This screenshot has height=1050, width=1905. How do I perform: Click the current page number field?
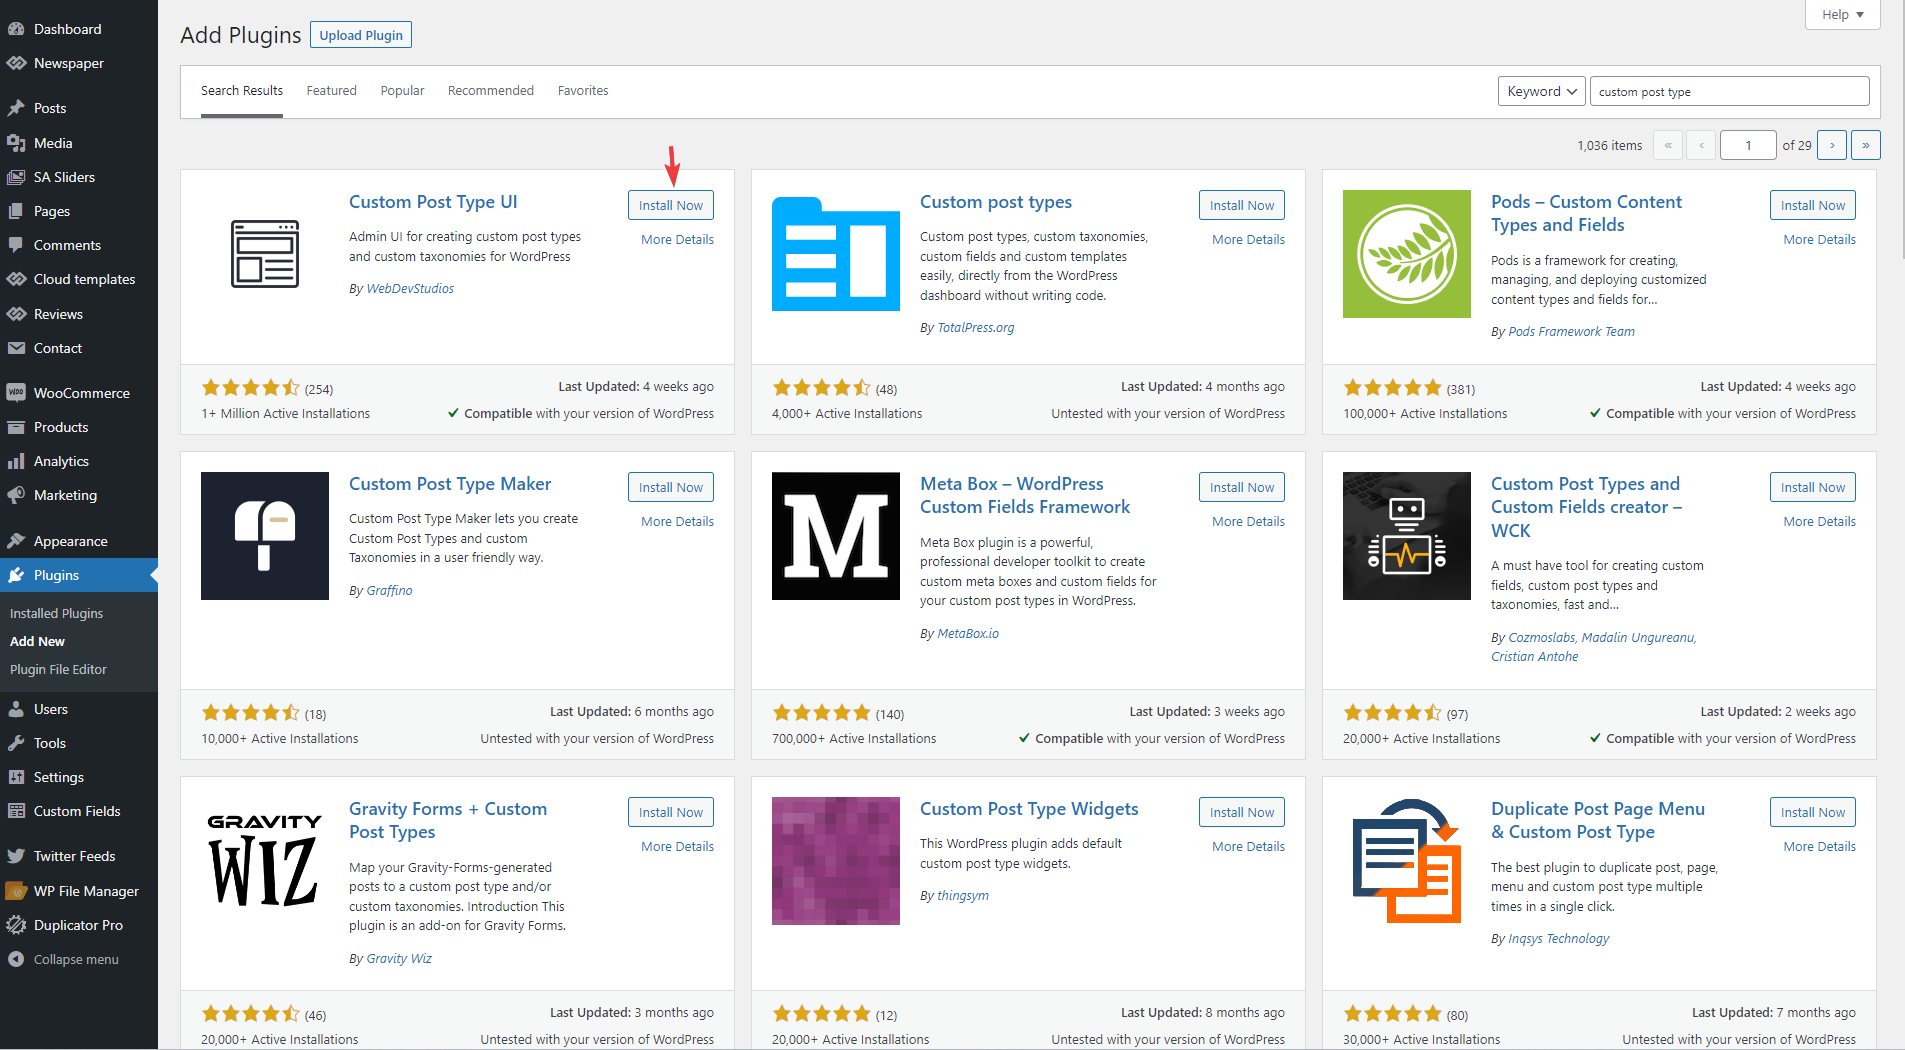1748,145
